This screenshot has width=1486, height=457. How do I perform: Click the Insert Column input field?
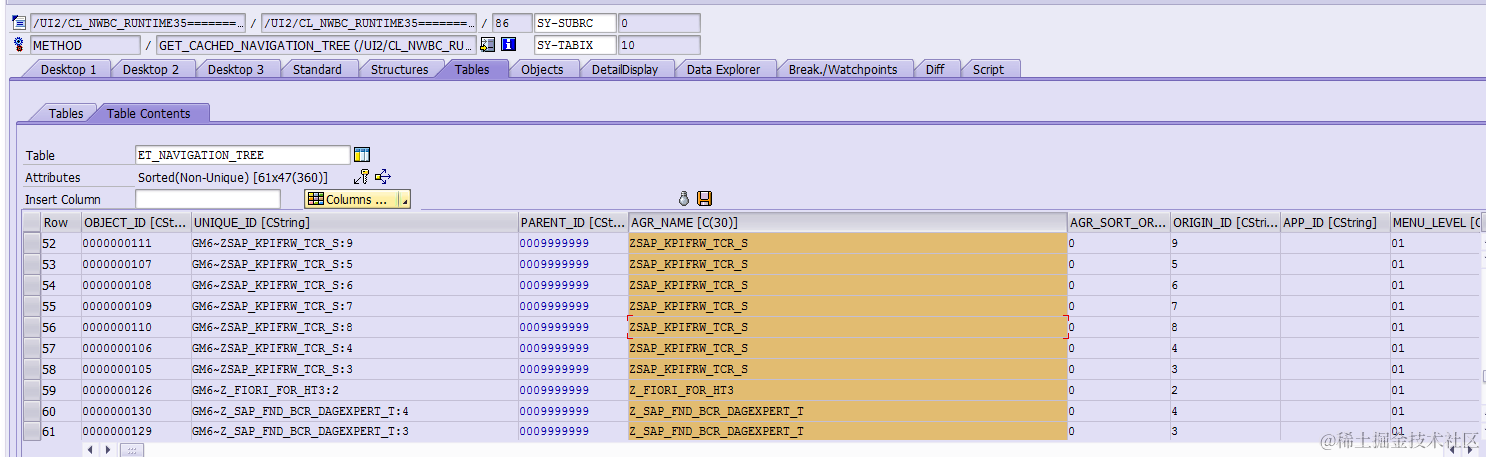[208, 199]
